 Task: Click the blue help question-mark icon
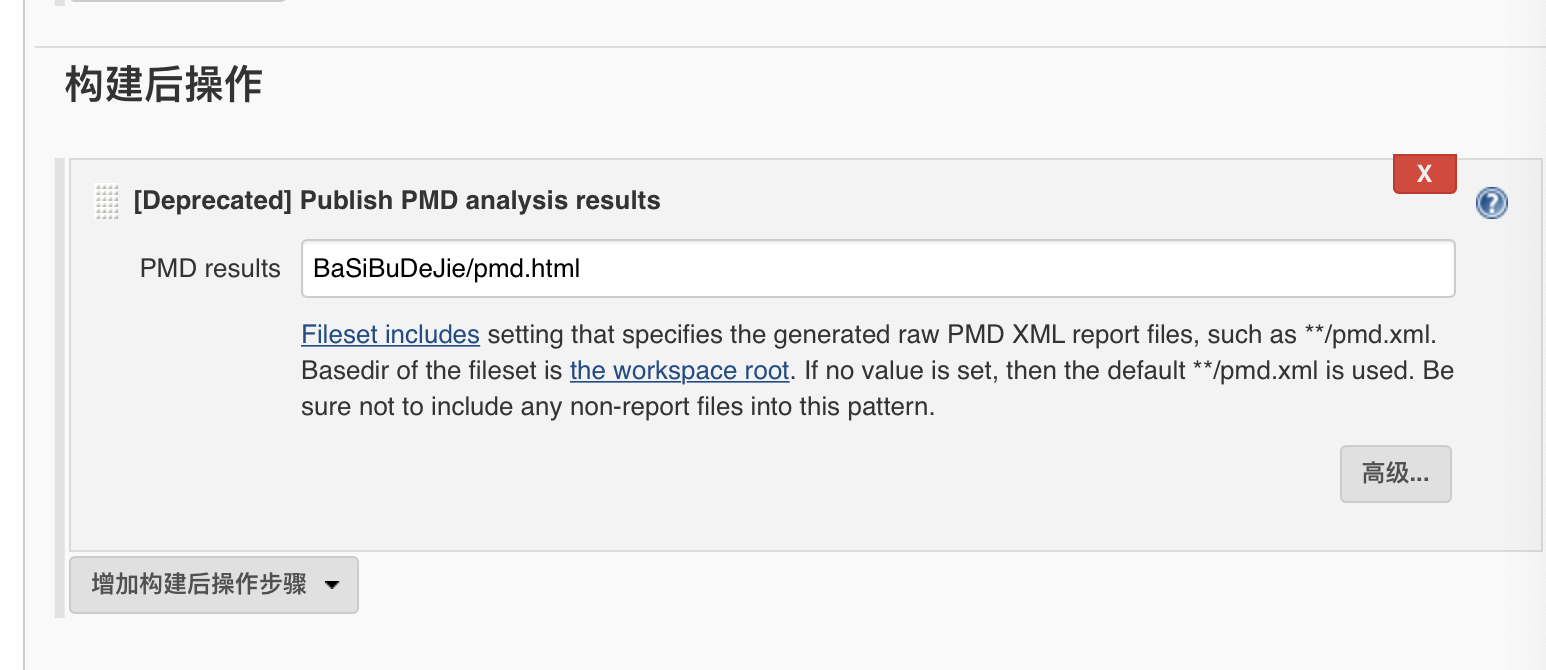[x=1491, y=204]
